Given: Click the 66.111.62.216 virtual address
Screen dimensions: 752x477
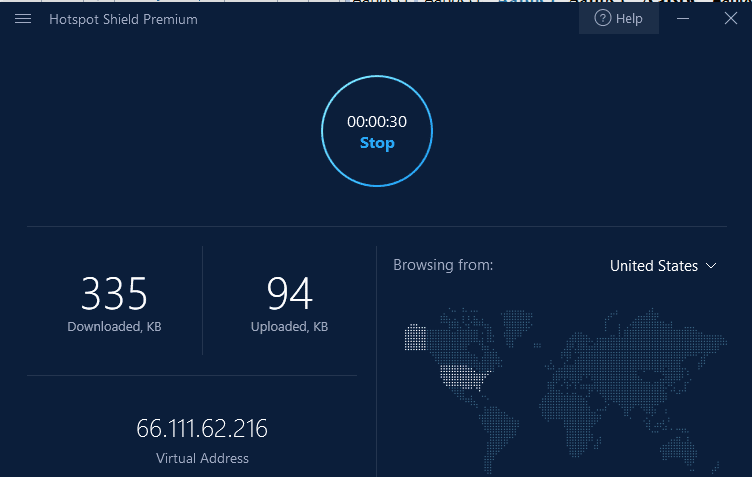Looking at the screenshot, I should pyautogui.click(x=202, y=429).
